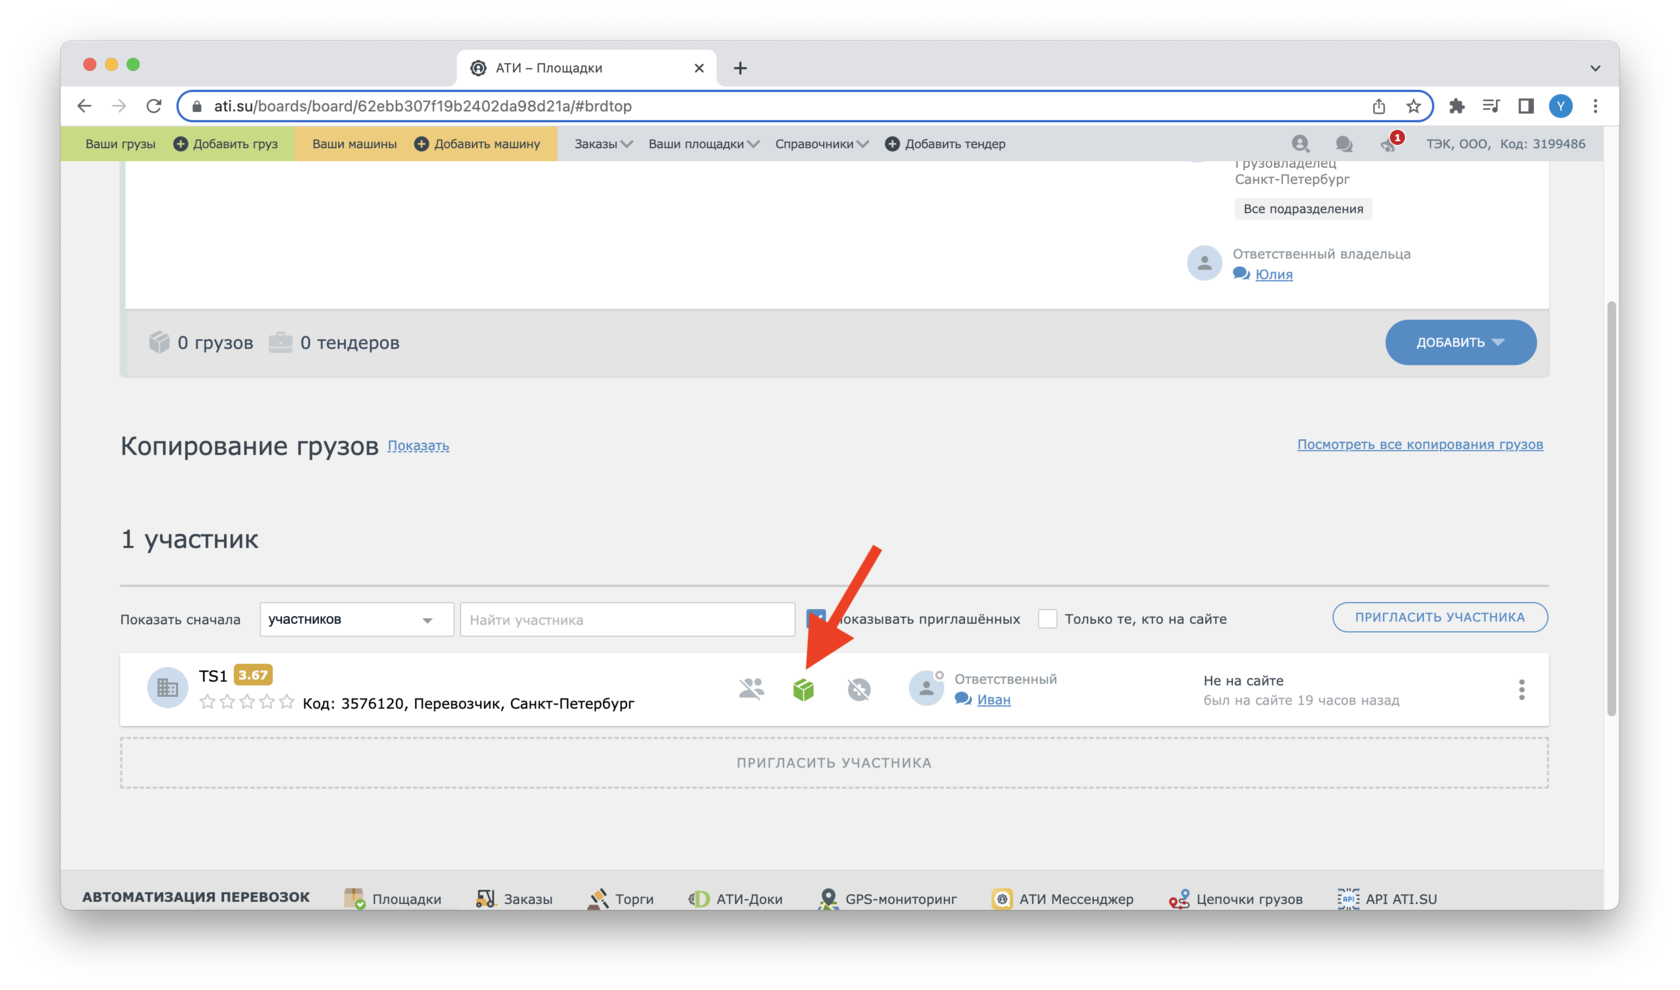Screen dimensions: 1680x990
Task: Open API ATI.SU in the footer bar
Action: click(1387, 898)
